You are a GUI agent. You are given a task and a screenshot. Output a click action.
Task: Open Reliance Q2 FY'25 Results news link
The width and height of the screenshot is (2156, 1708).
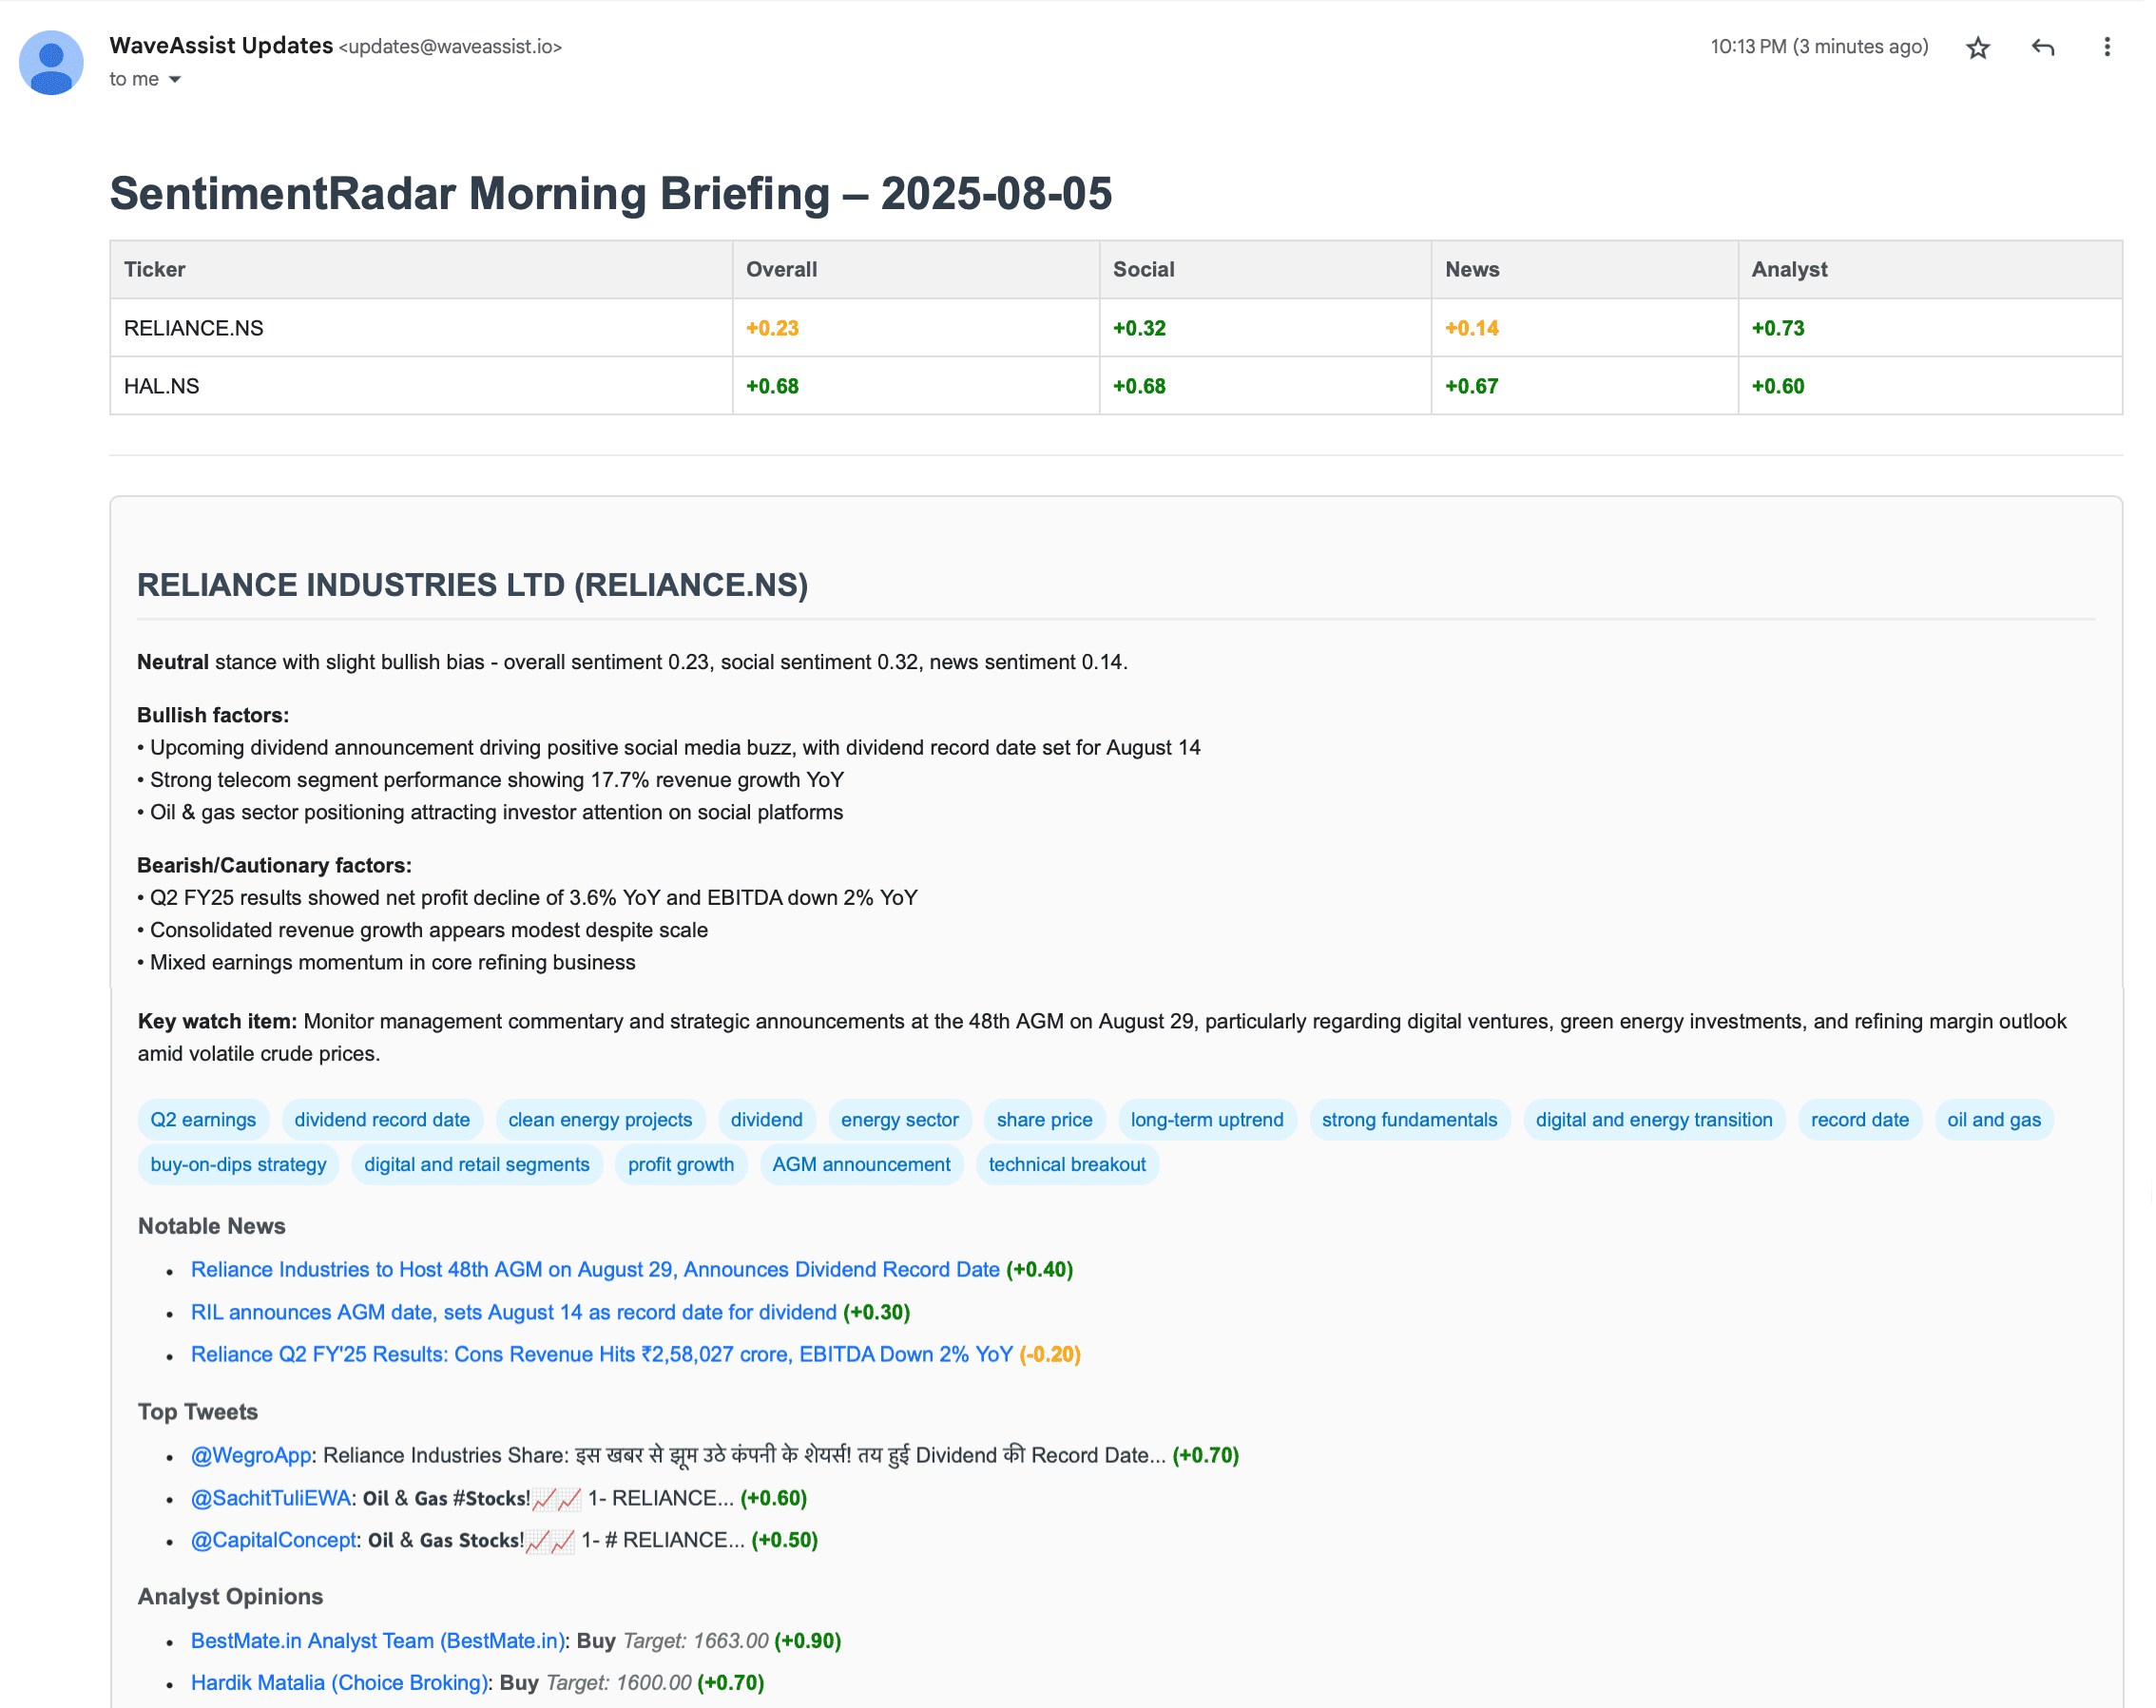pos(602,1354)
